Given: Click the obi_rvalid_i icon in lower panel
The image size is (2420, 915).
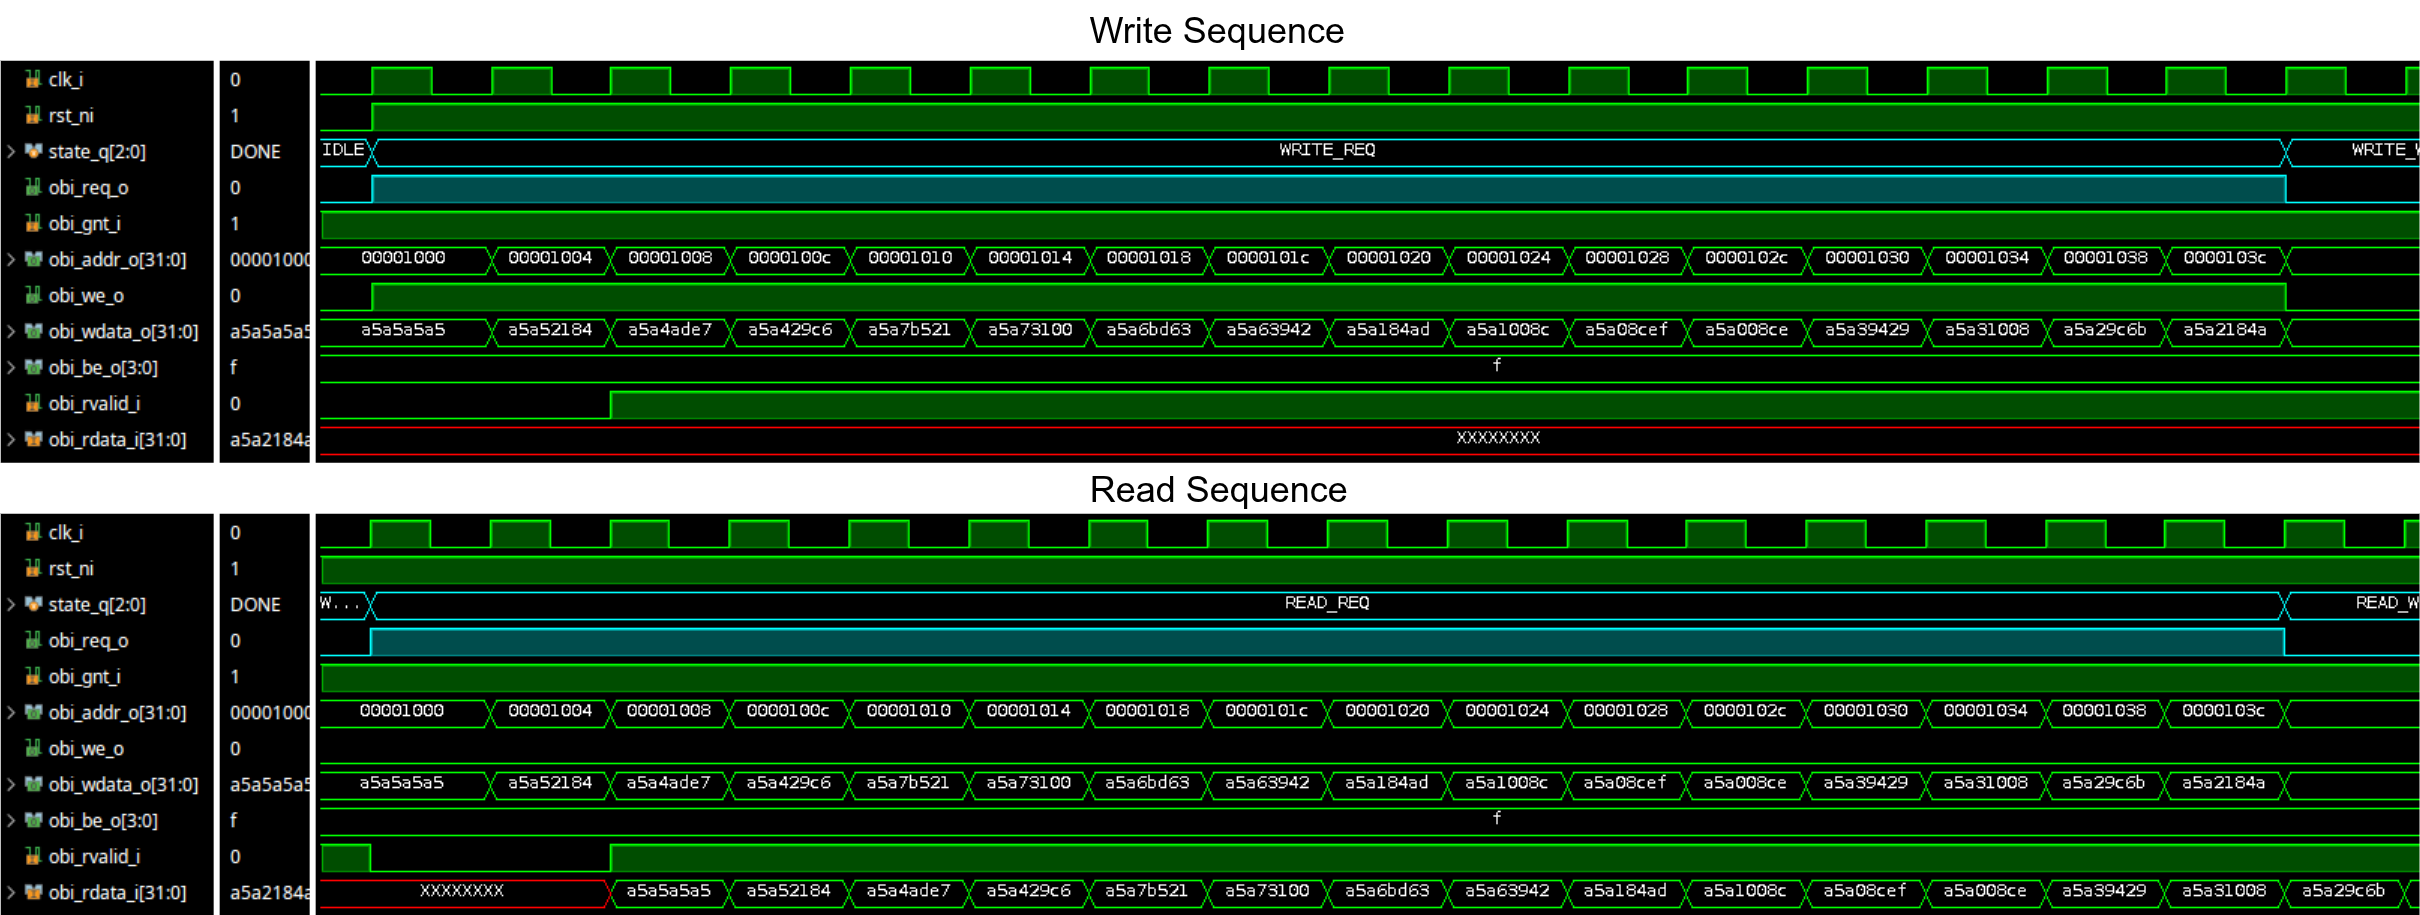Looking at the screenshot, I should tap(33, 856).
